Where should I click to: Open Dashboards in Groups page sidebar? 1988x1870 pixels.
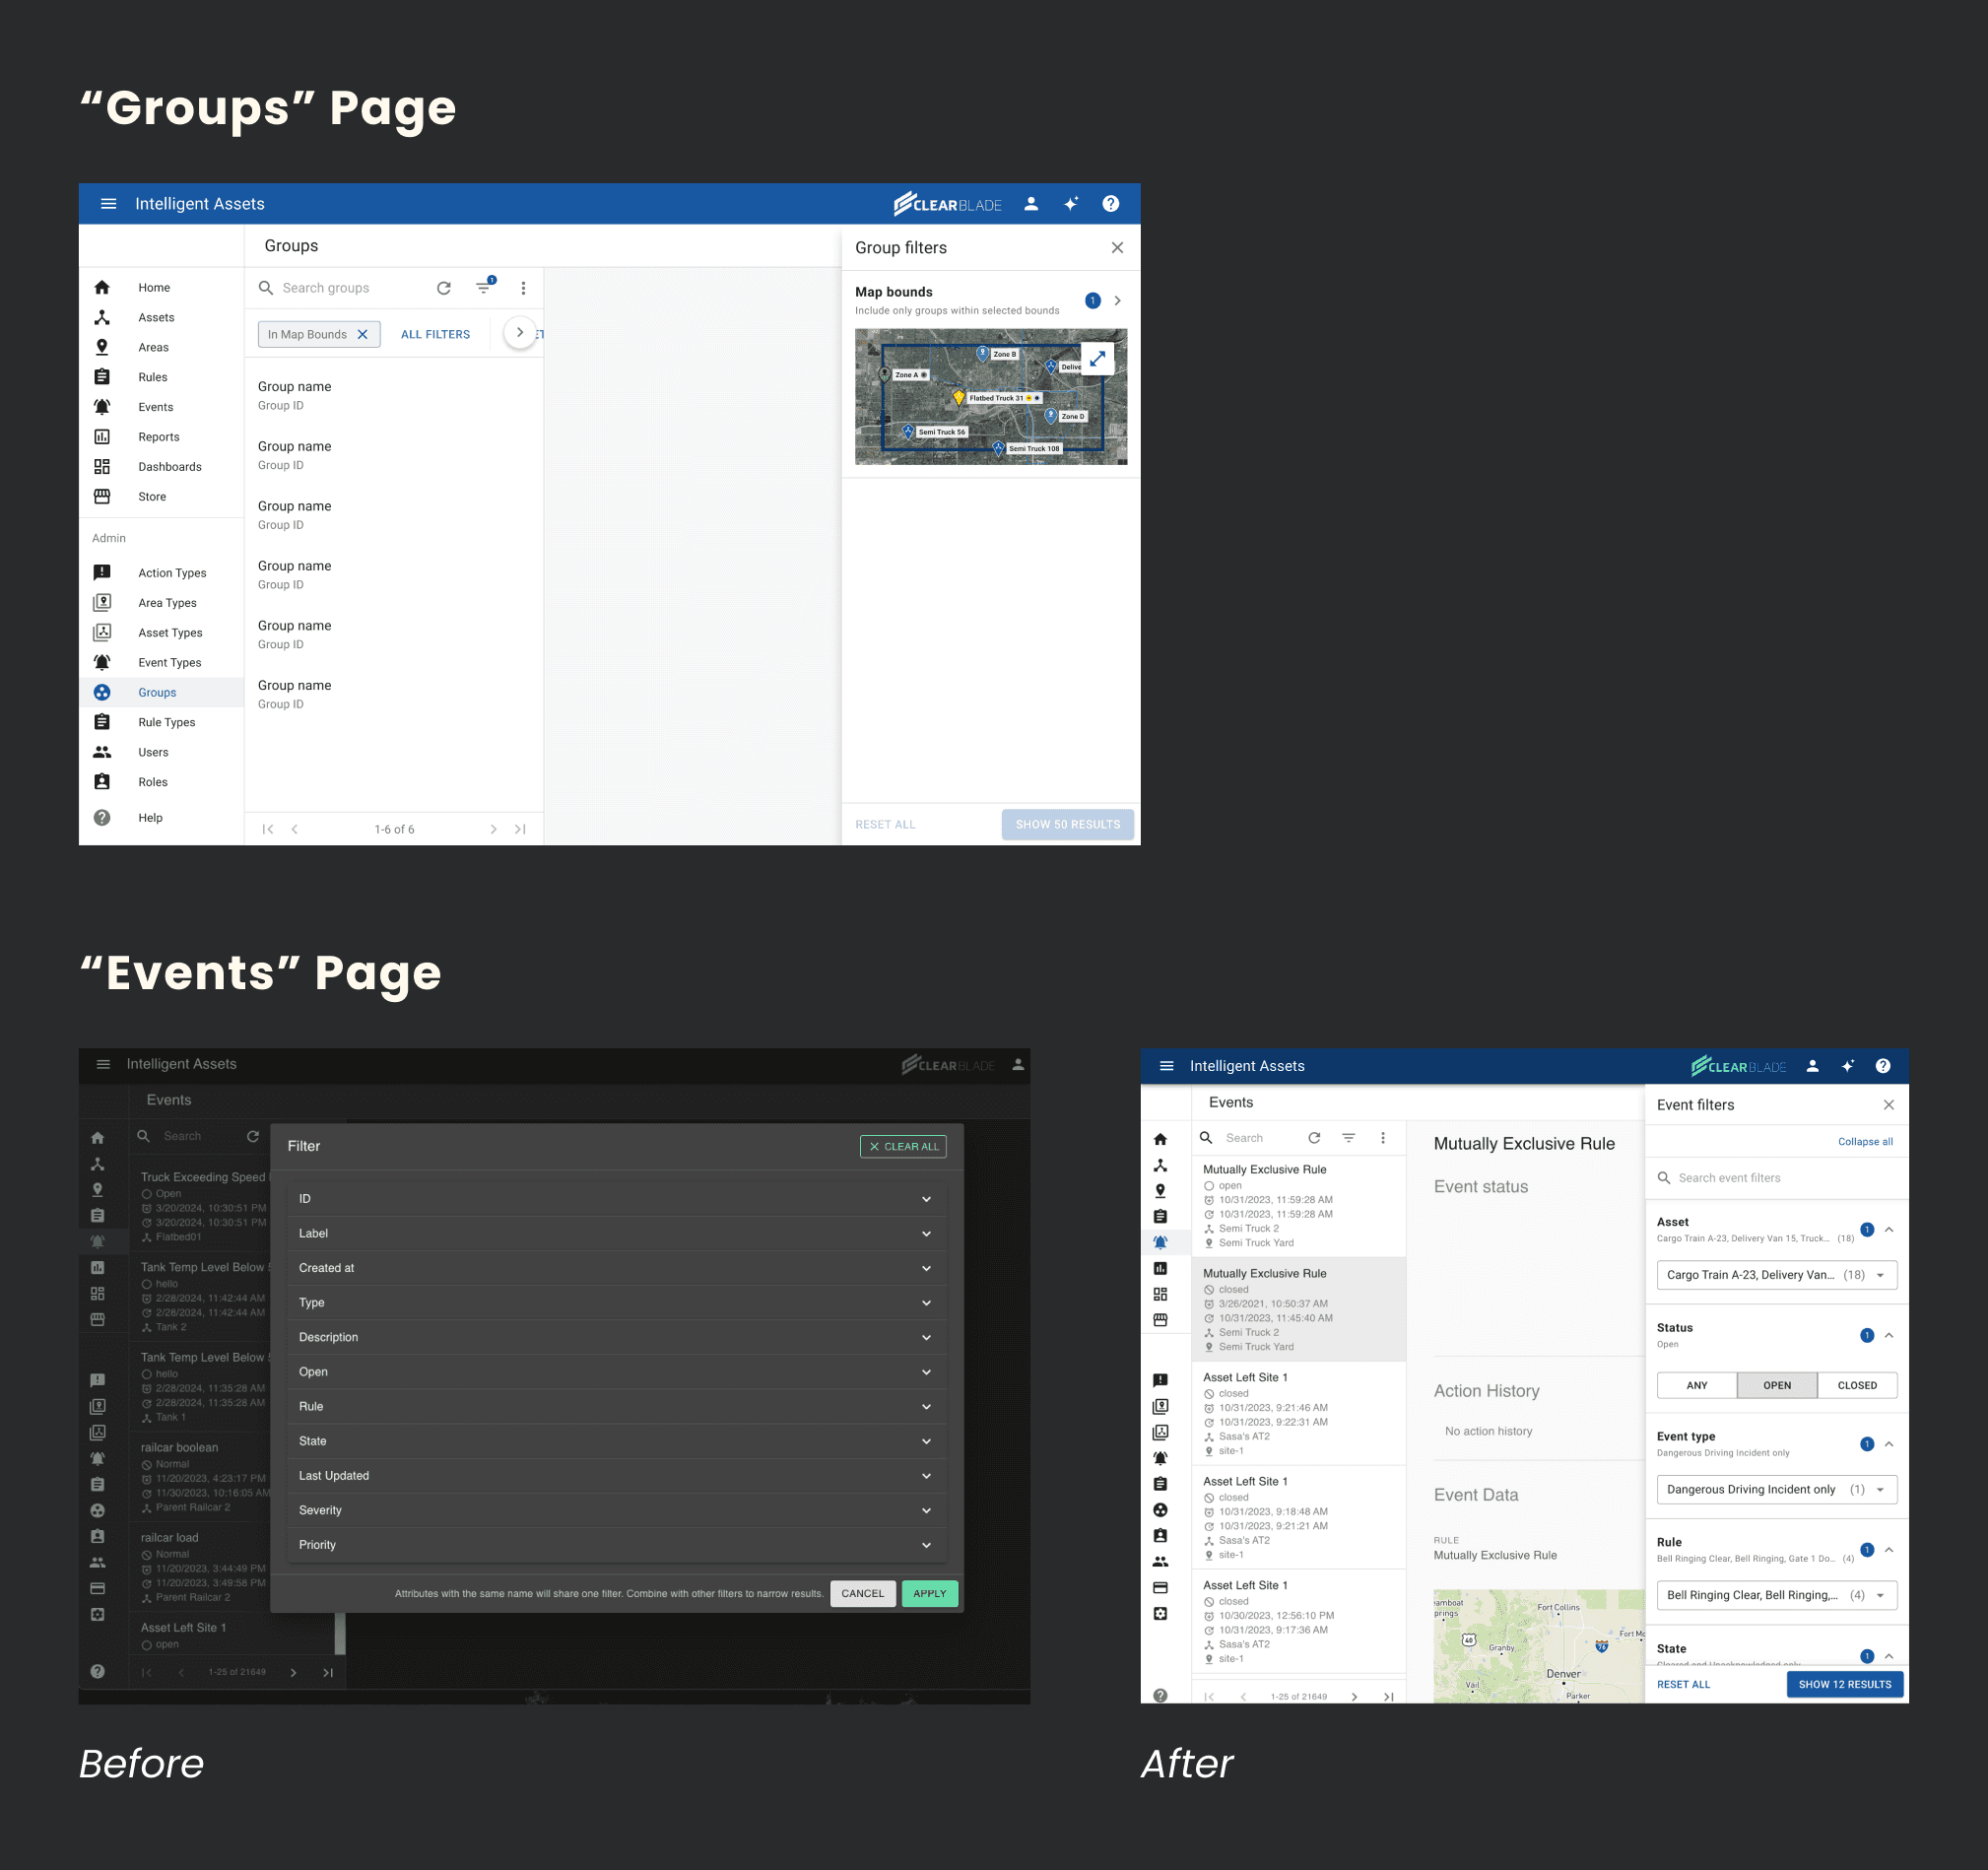169,467
